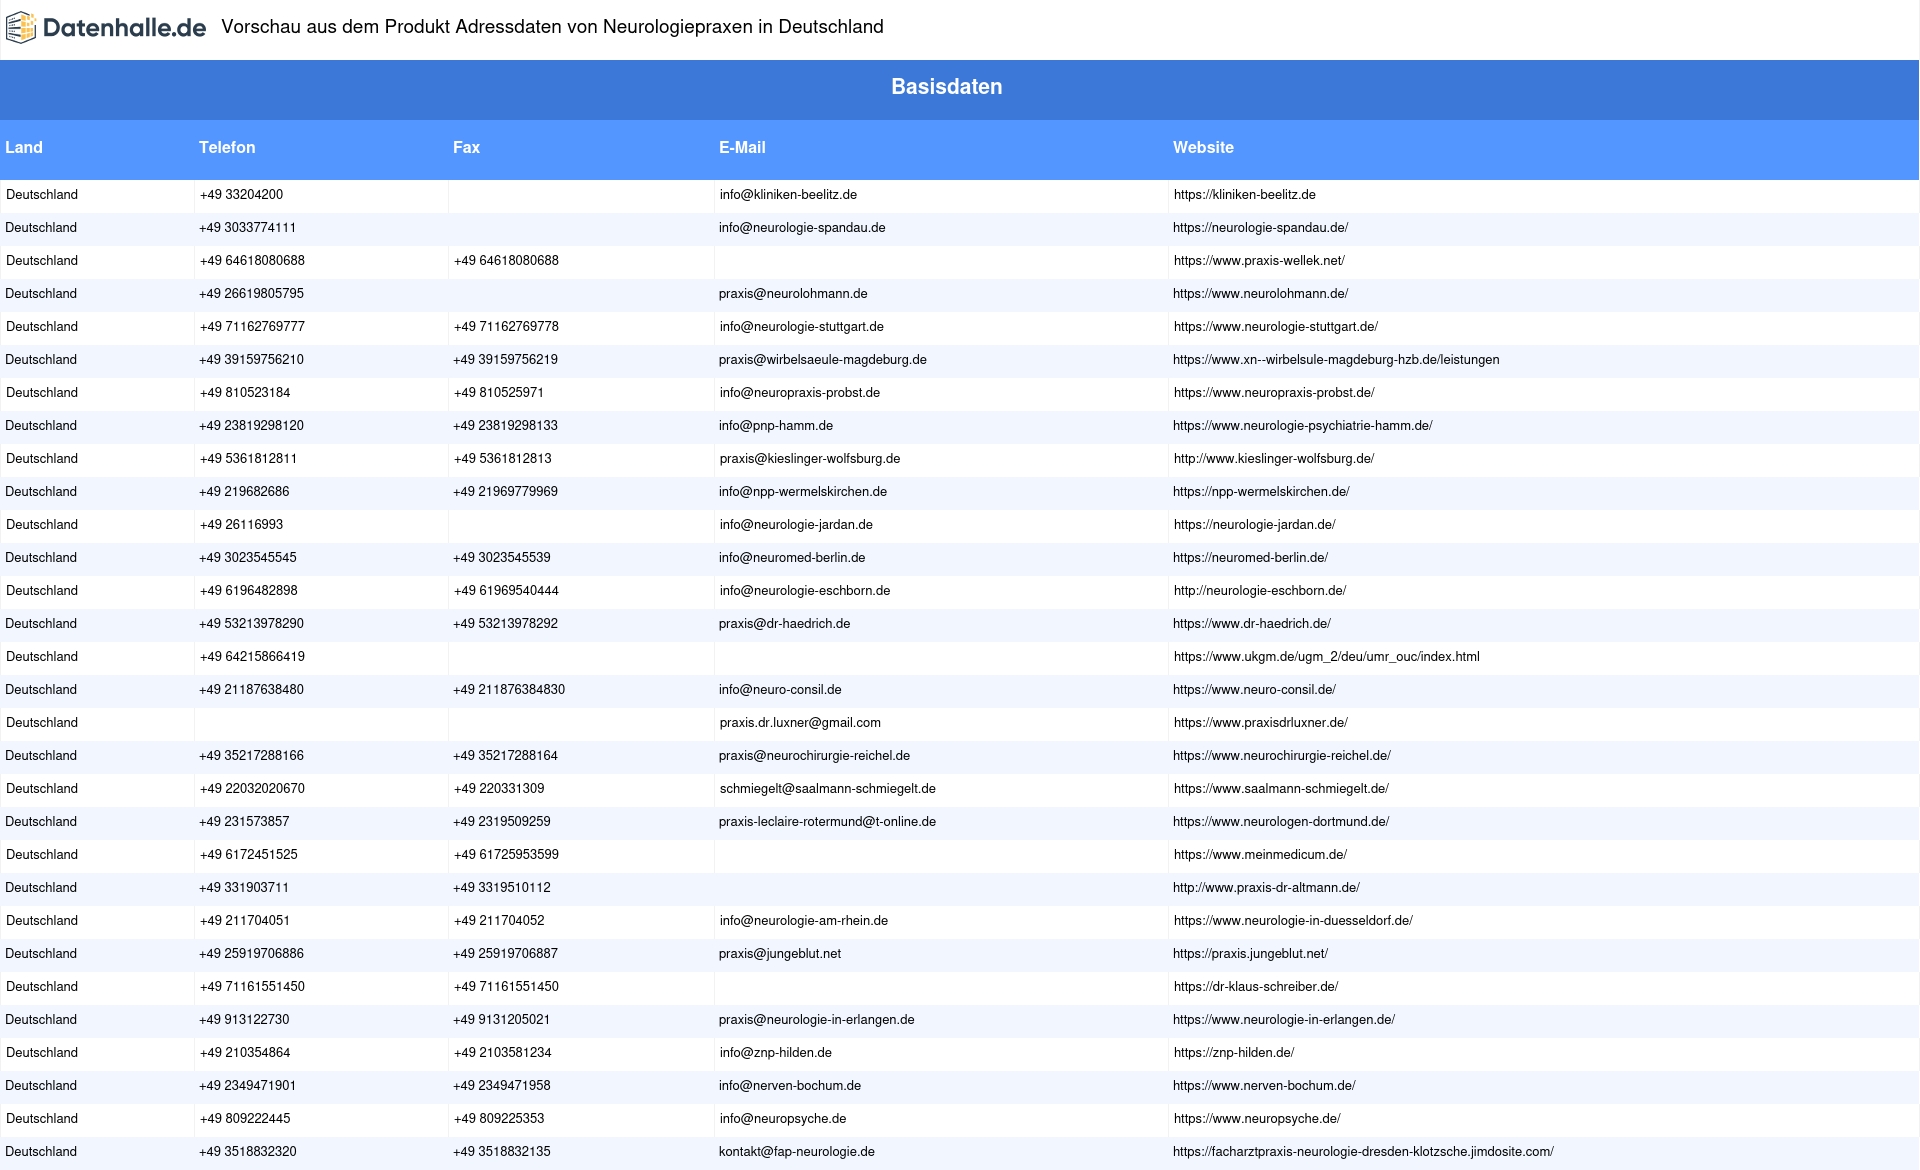Image resolution: width=1920 pixels, height=1170 pixels.
Task: Select phone +49 3033774111
Action: (x=247, y=228)
